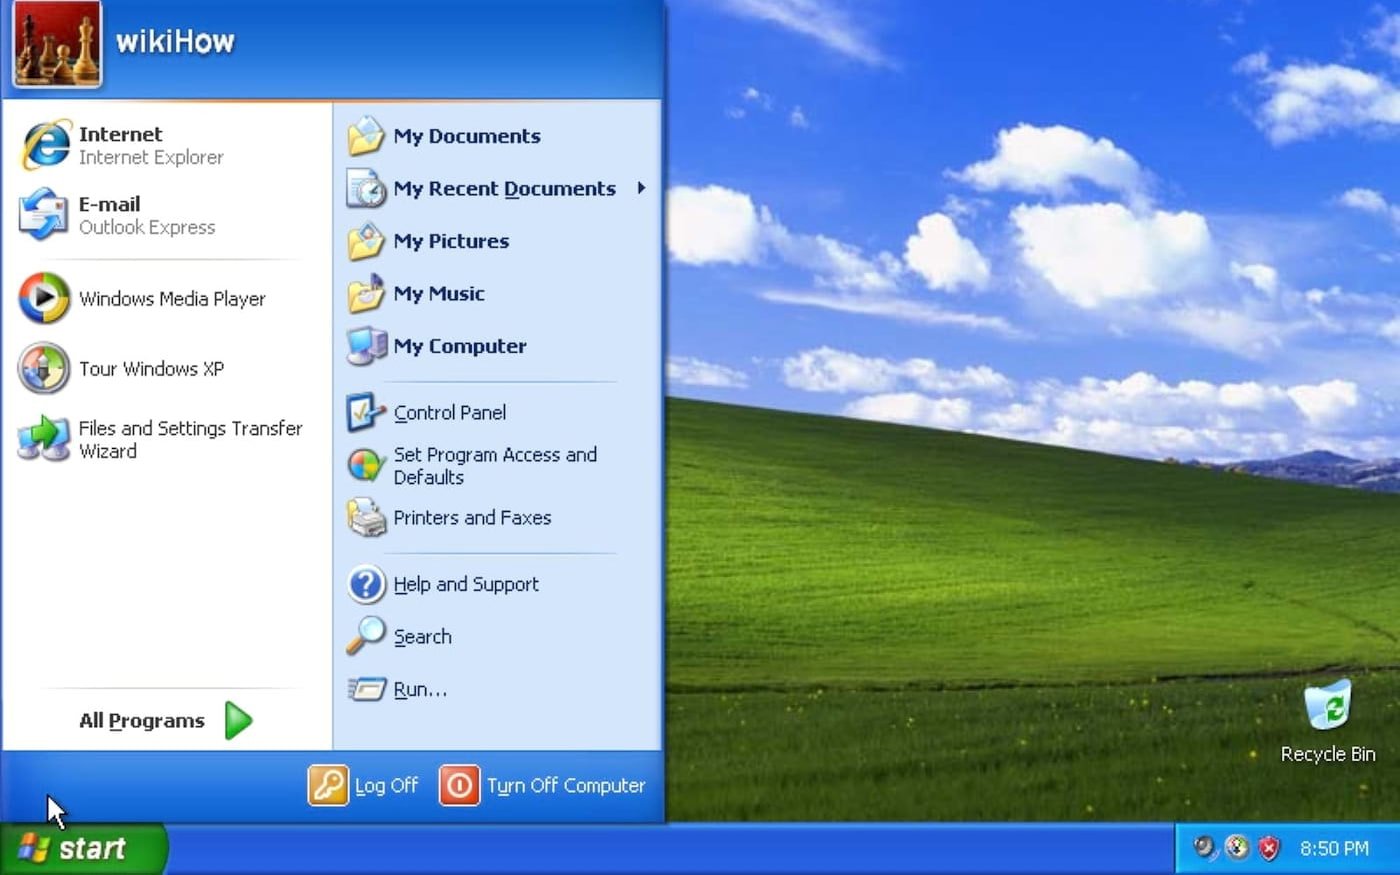Click the green start button

click(x=83, y=849)
